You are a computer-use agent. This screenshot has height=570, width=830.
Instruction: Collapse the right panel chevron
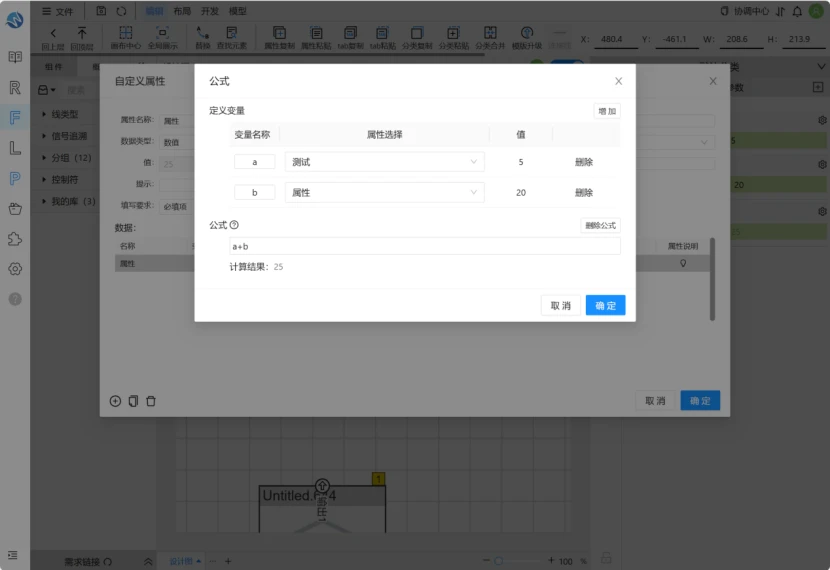pyautogui.click(x=821, y=67)
